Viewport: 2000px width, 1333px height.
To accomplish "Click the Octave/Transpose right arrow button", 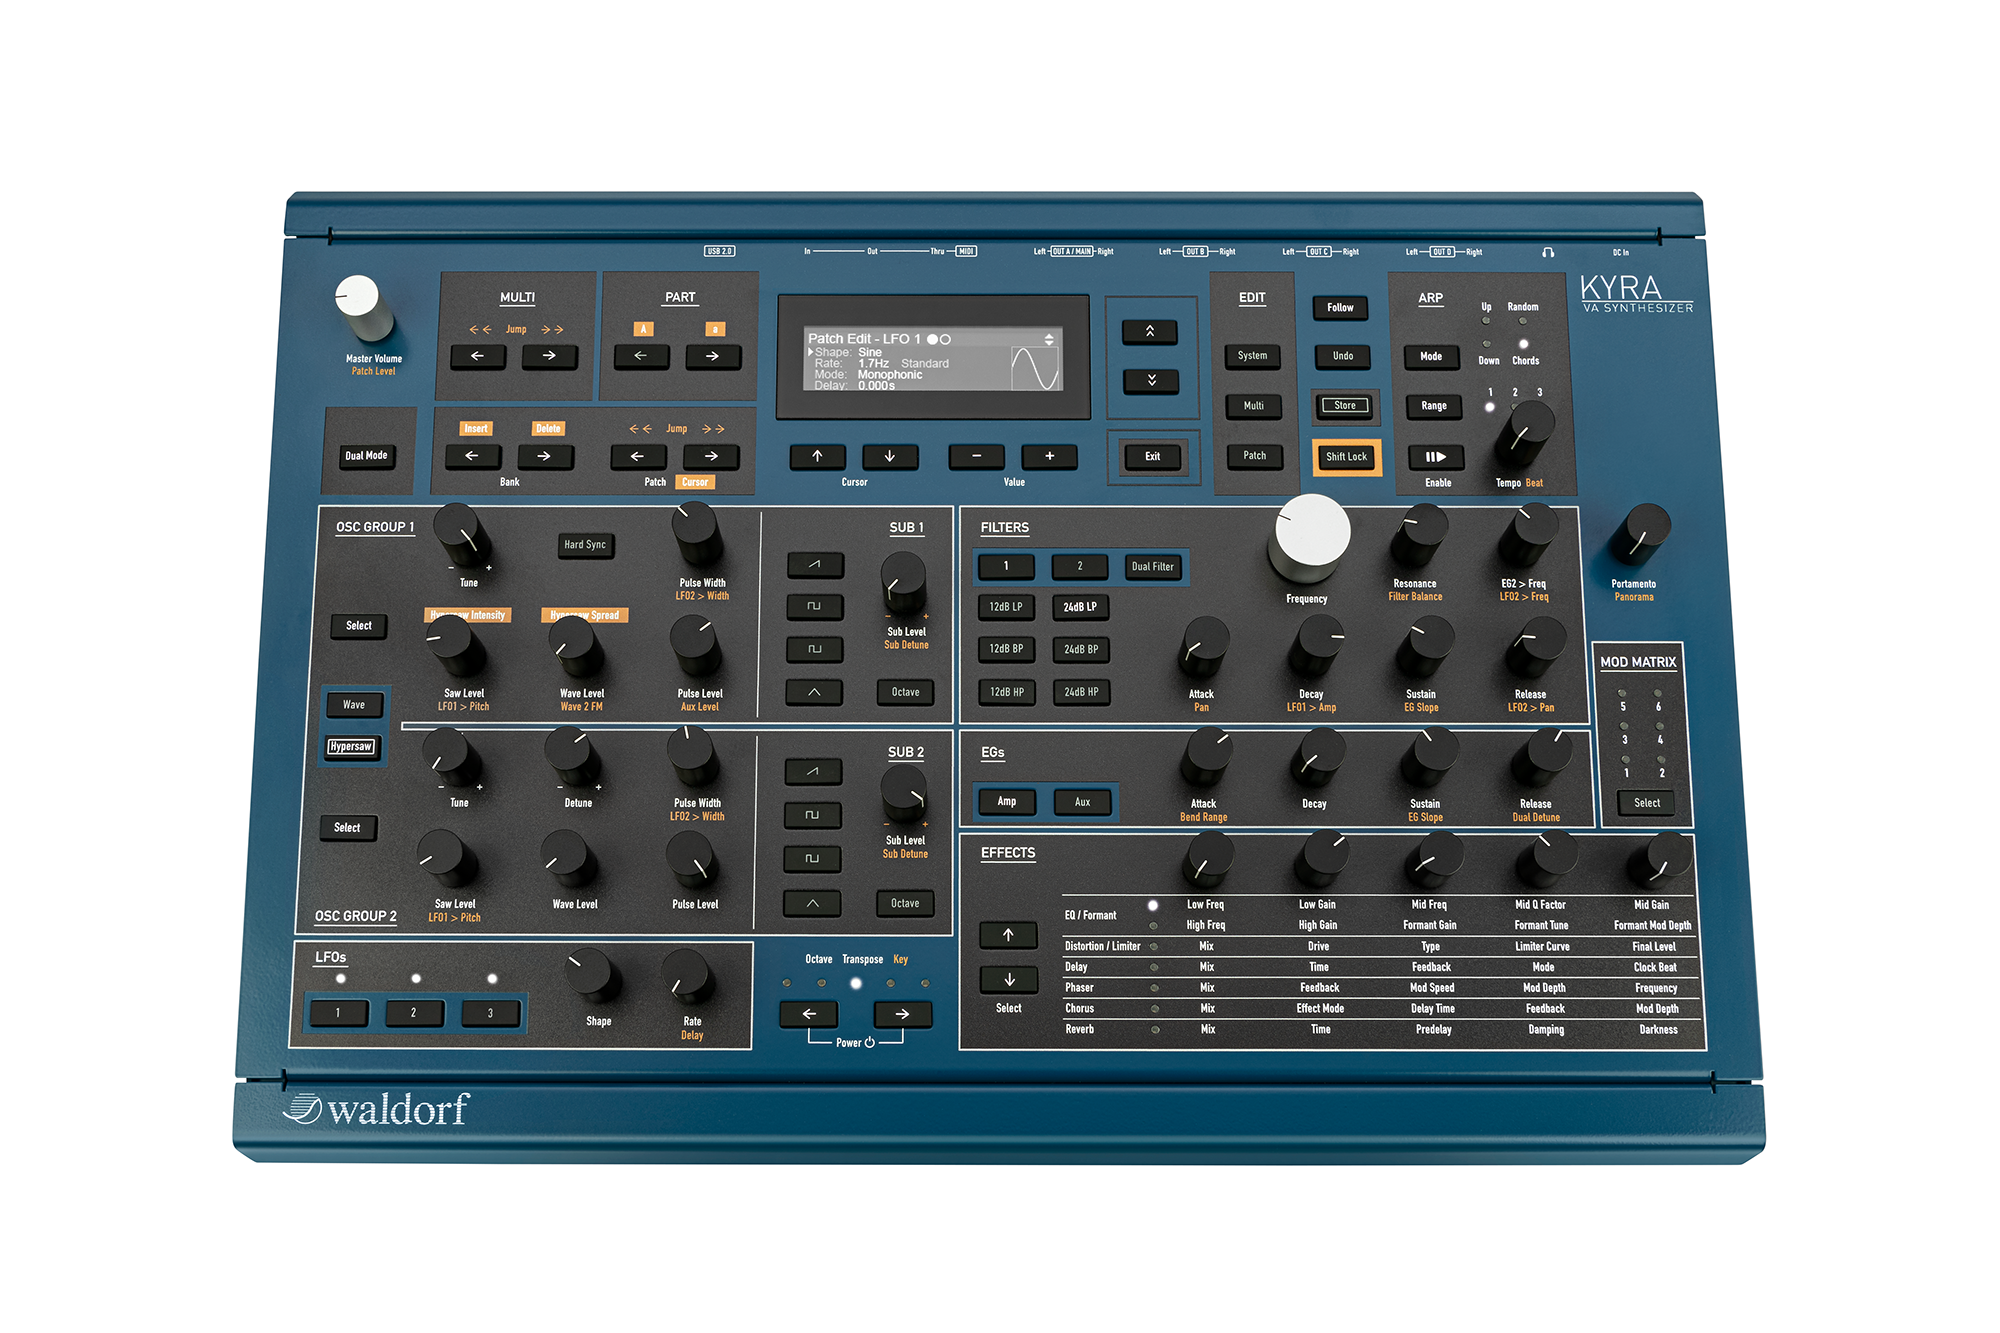I will tap(902, 1014).
